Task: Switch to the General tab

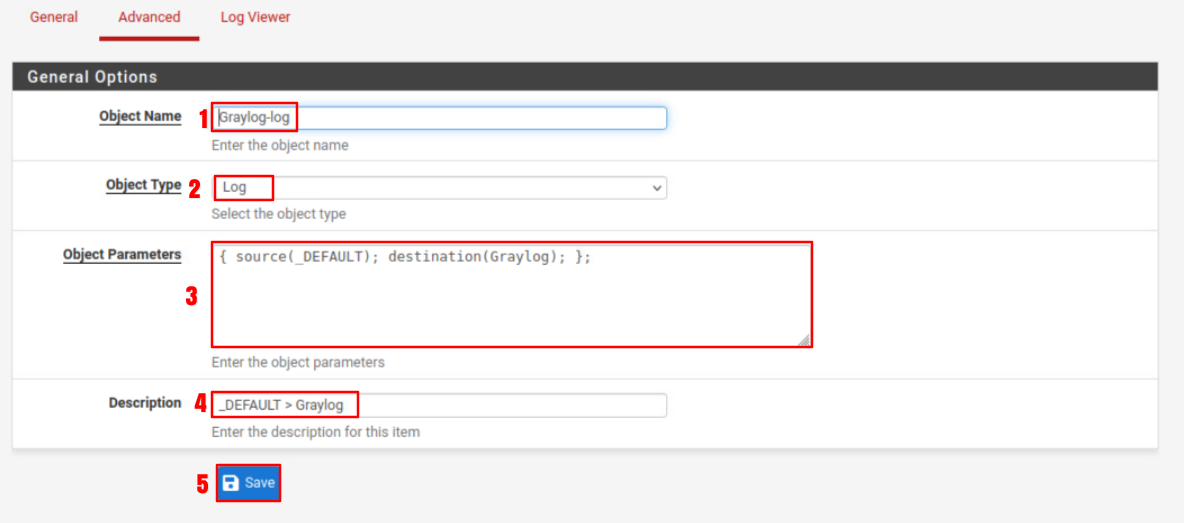Action: coord(54,17)
